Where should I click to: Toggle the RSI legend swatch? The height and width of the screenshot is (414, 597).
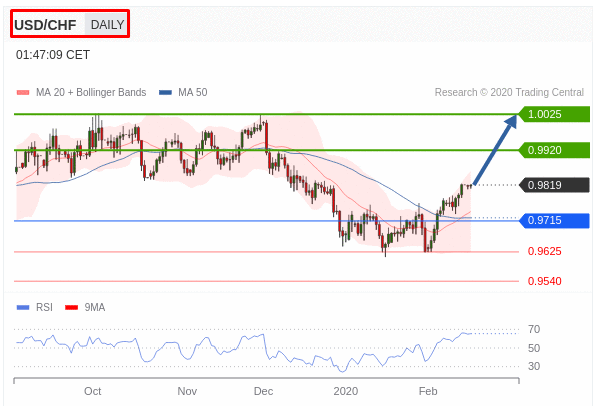pyautogui.click(x=23, y=307)
